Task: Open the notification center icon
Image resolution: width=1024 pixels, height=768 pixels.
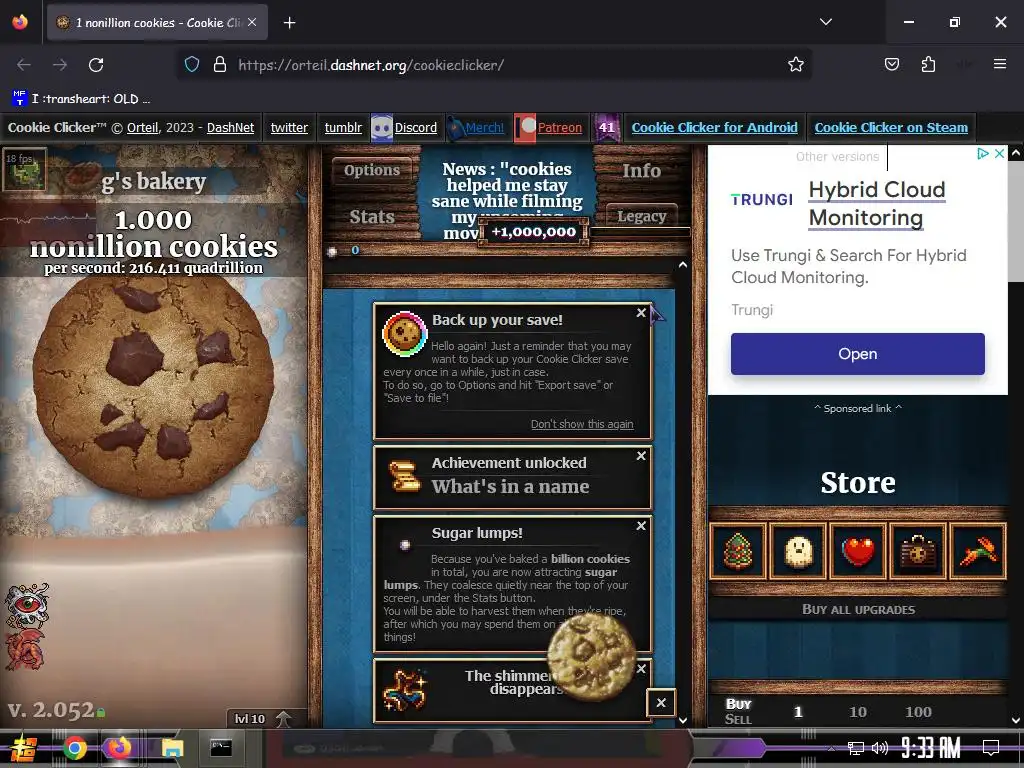Action: coord(991,748)
